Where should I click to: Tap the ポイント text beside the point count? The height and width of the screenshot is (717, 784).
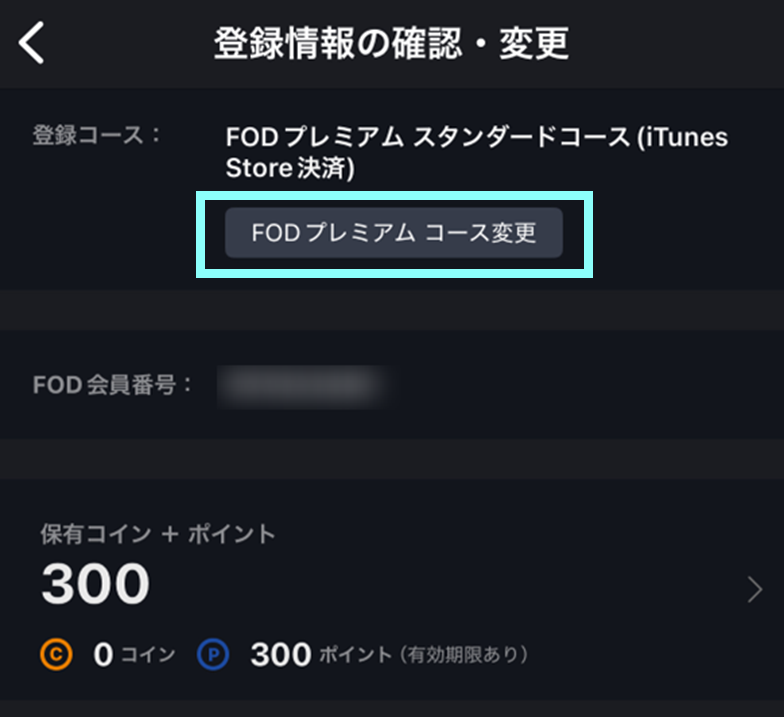coord(355,656)
